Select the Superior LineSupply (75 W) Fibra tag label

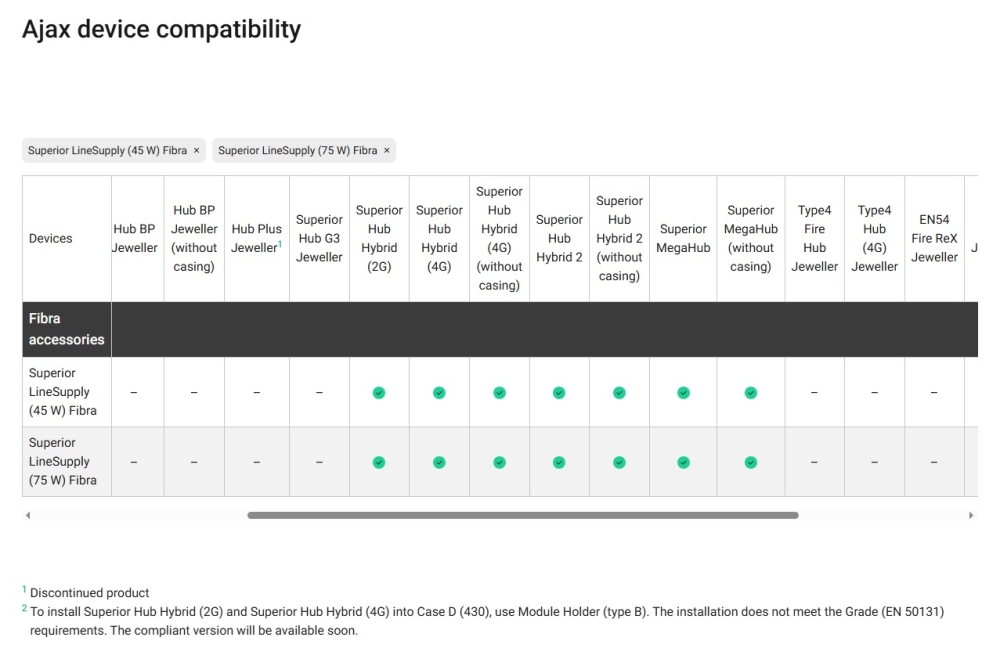(x=297, y=151)
